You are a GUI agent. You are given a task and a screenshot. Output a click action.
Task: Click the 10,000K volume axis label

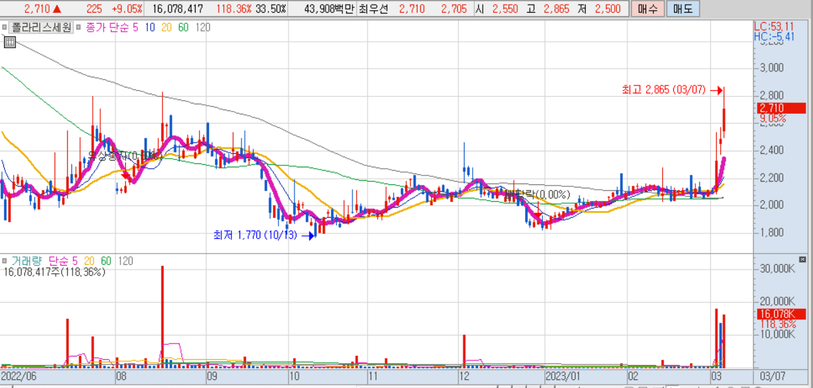click(x=776, y=334)
